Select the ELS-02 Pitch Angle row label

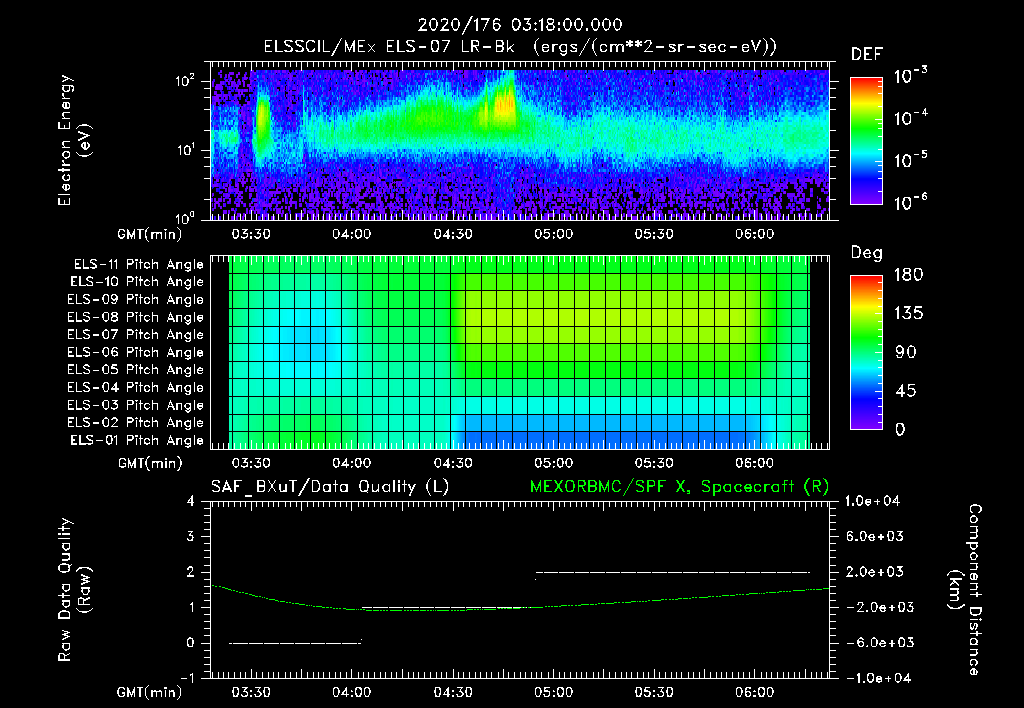pyautogui.click(x=136, y=423)
